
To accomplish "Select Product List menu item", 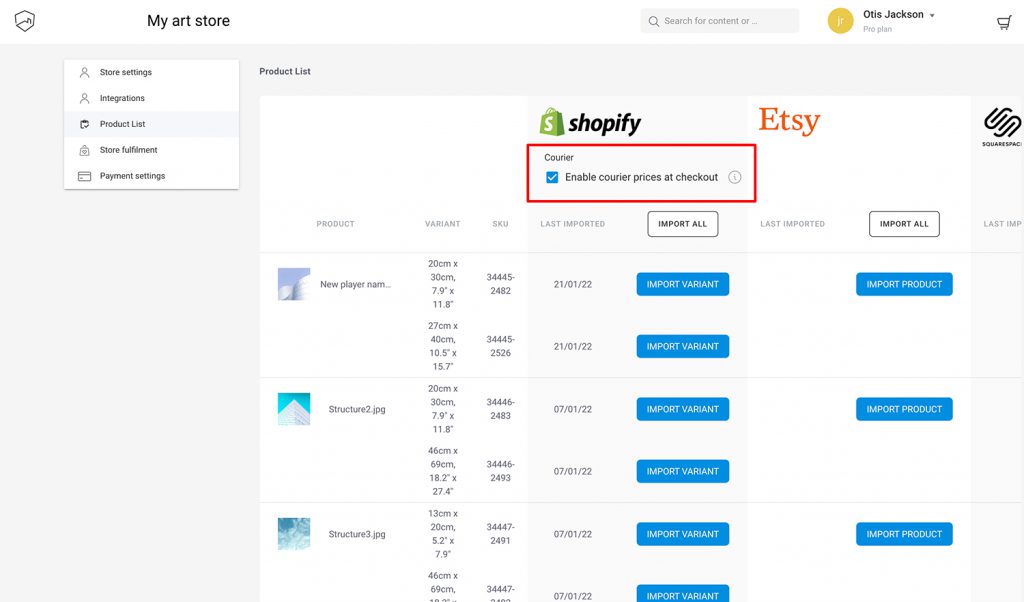I will pos(152,124).
